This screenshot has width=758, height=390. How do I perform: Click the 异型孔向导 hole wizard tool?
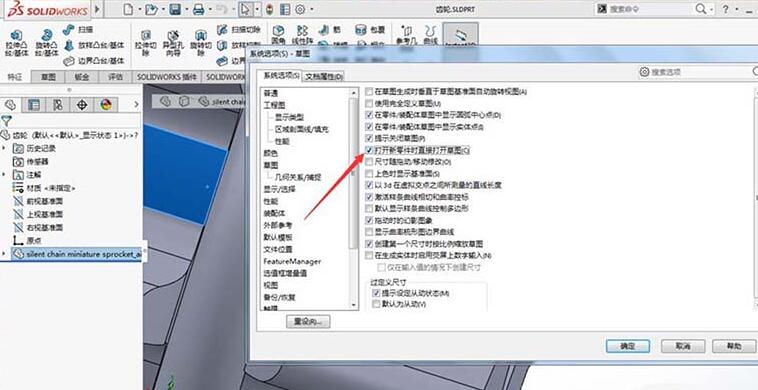coord(173,43)
